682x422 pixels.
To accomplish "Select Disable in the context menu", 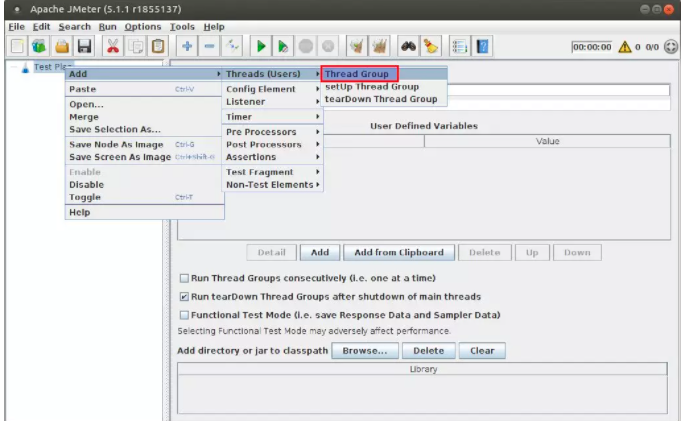I will [x=144, y=185].
